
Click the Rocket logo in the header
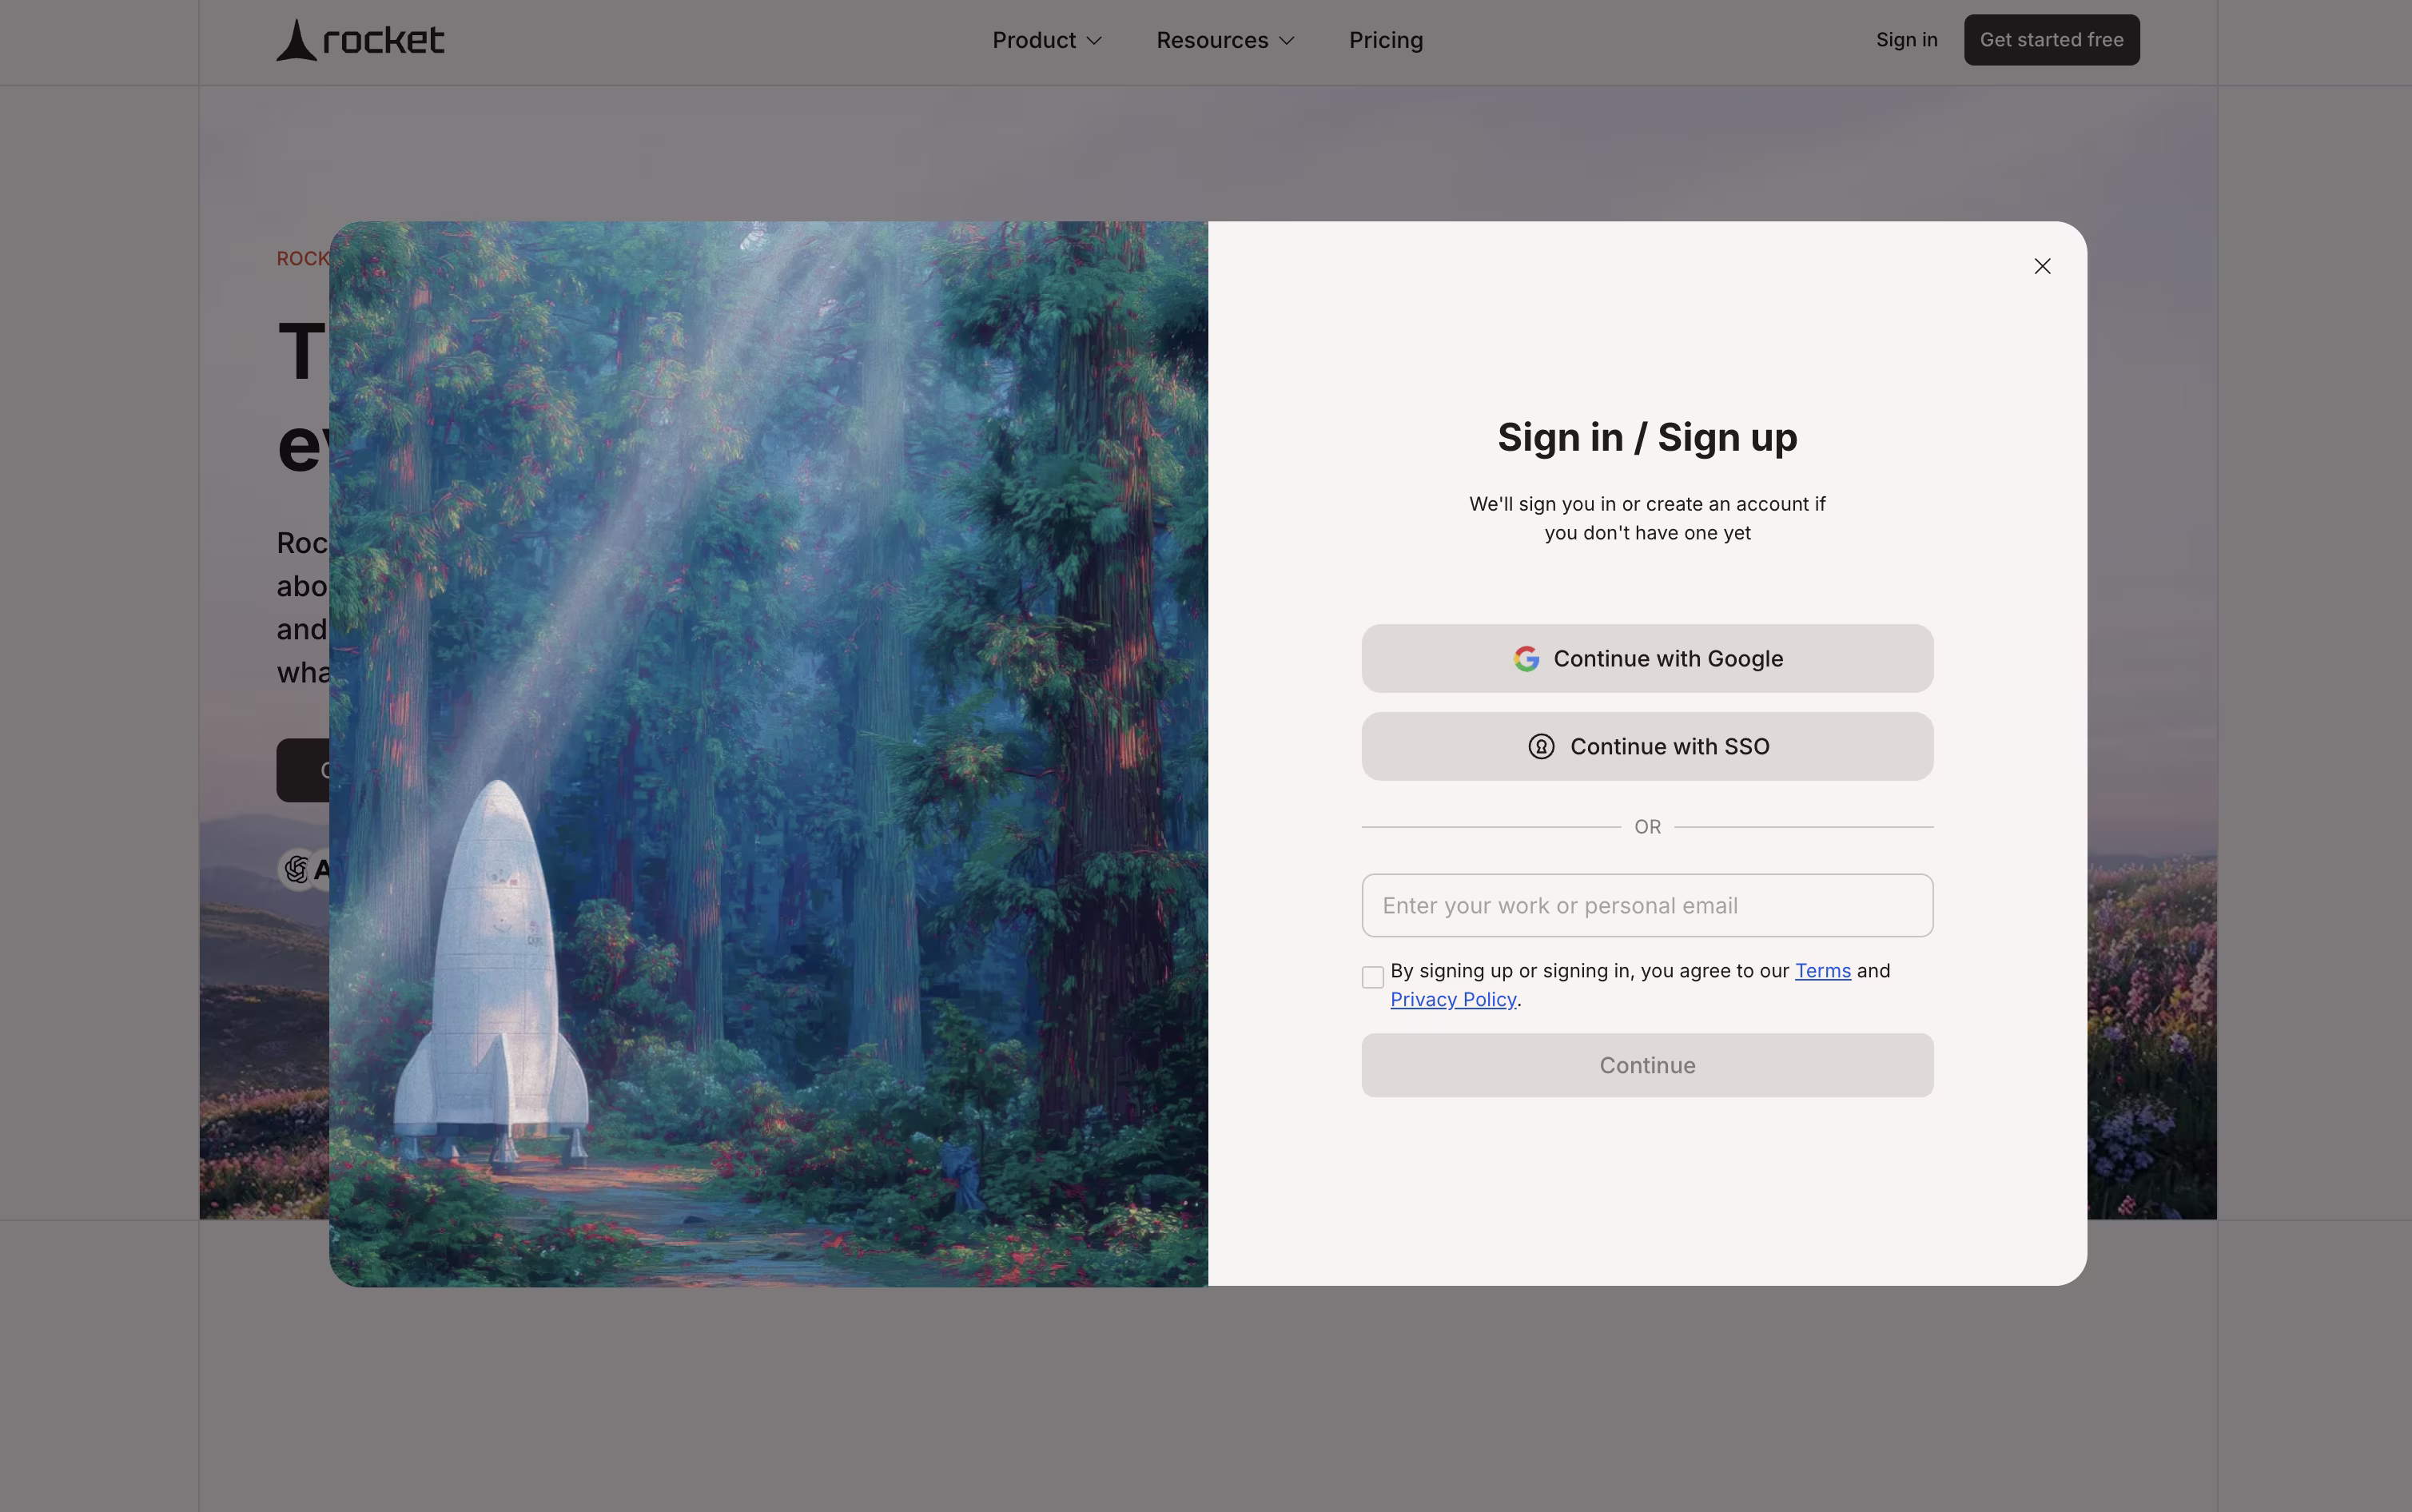click(360, 40)
